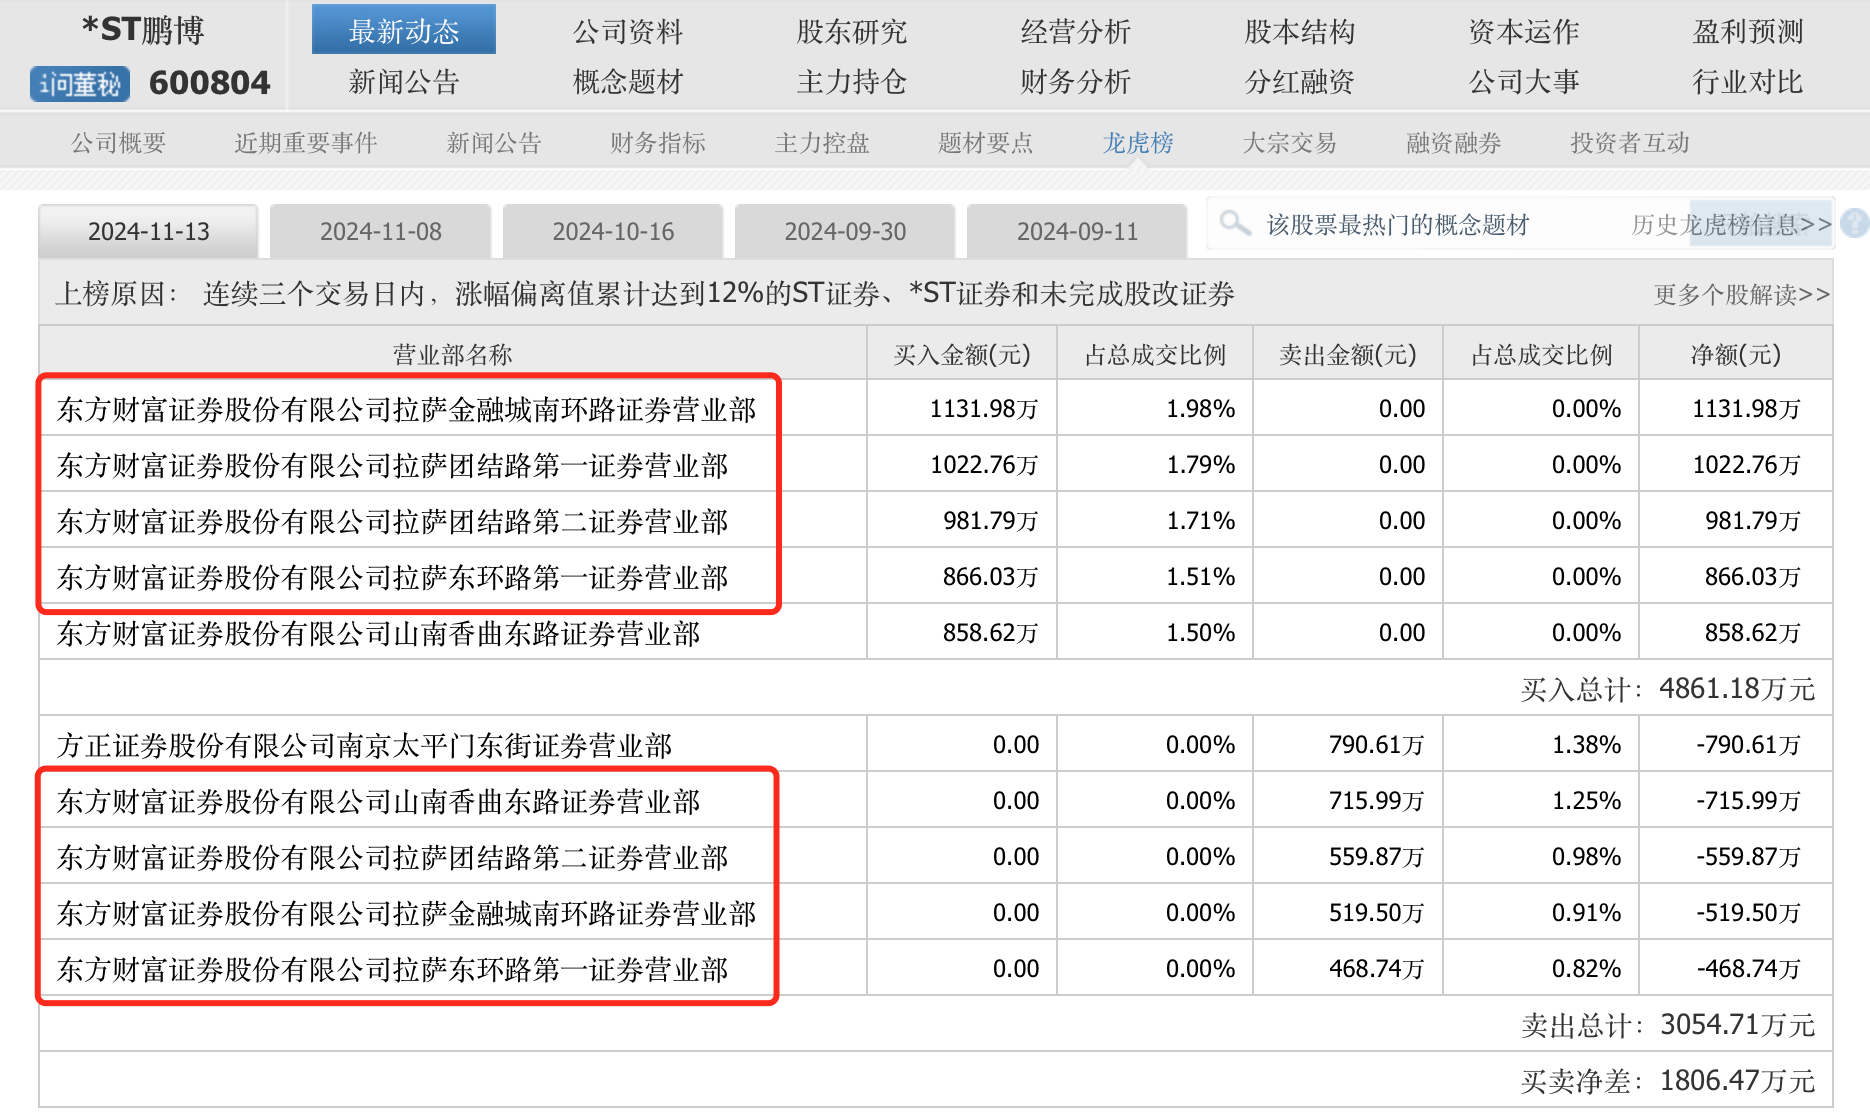1870x1118 pixels.
Task: Jump to the 近期重要事件 section
Action: pos(306,143)
